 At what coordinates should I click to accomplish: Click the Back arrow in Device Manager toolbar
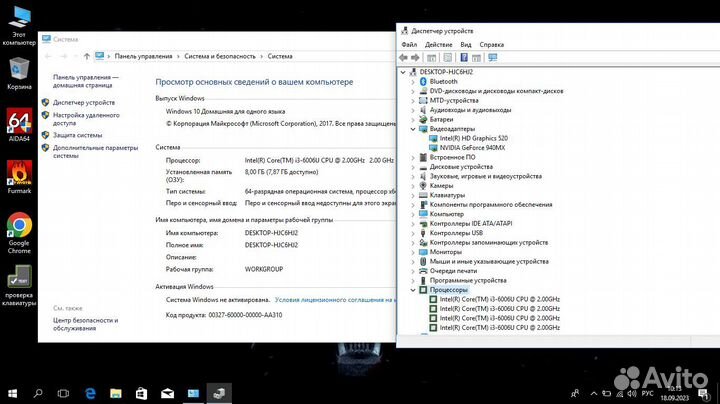(x=403, y=57)
